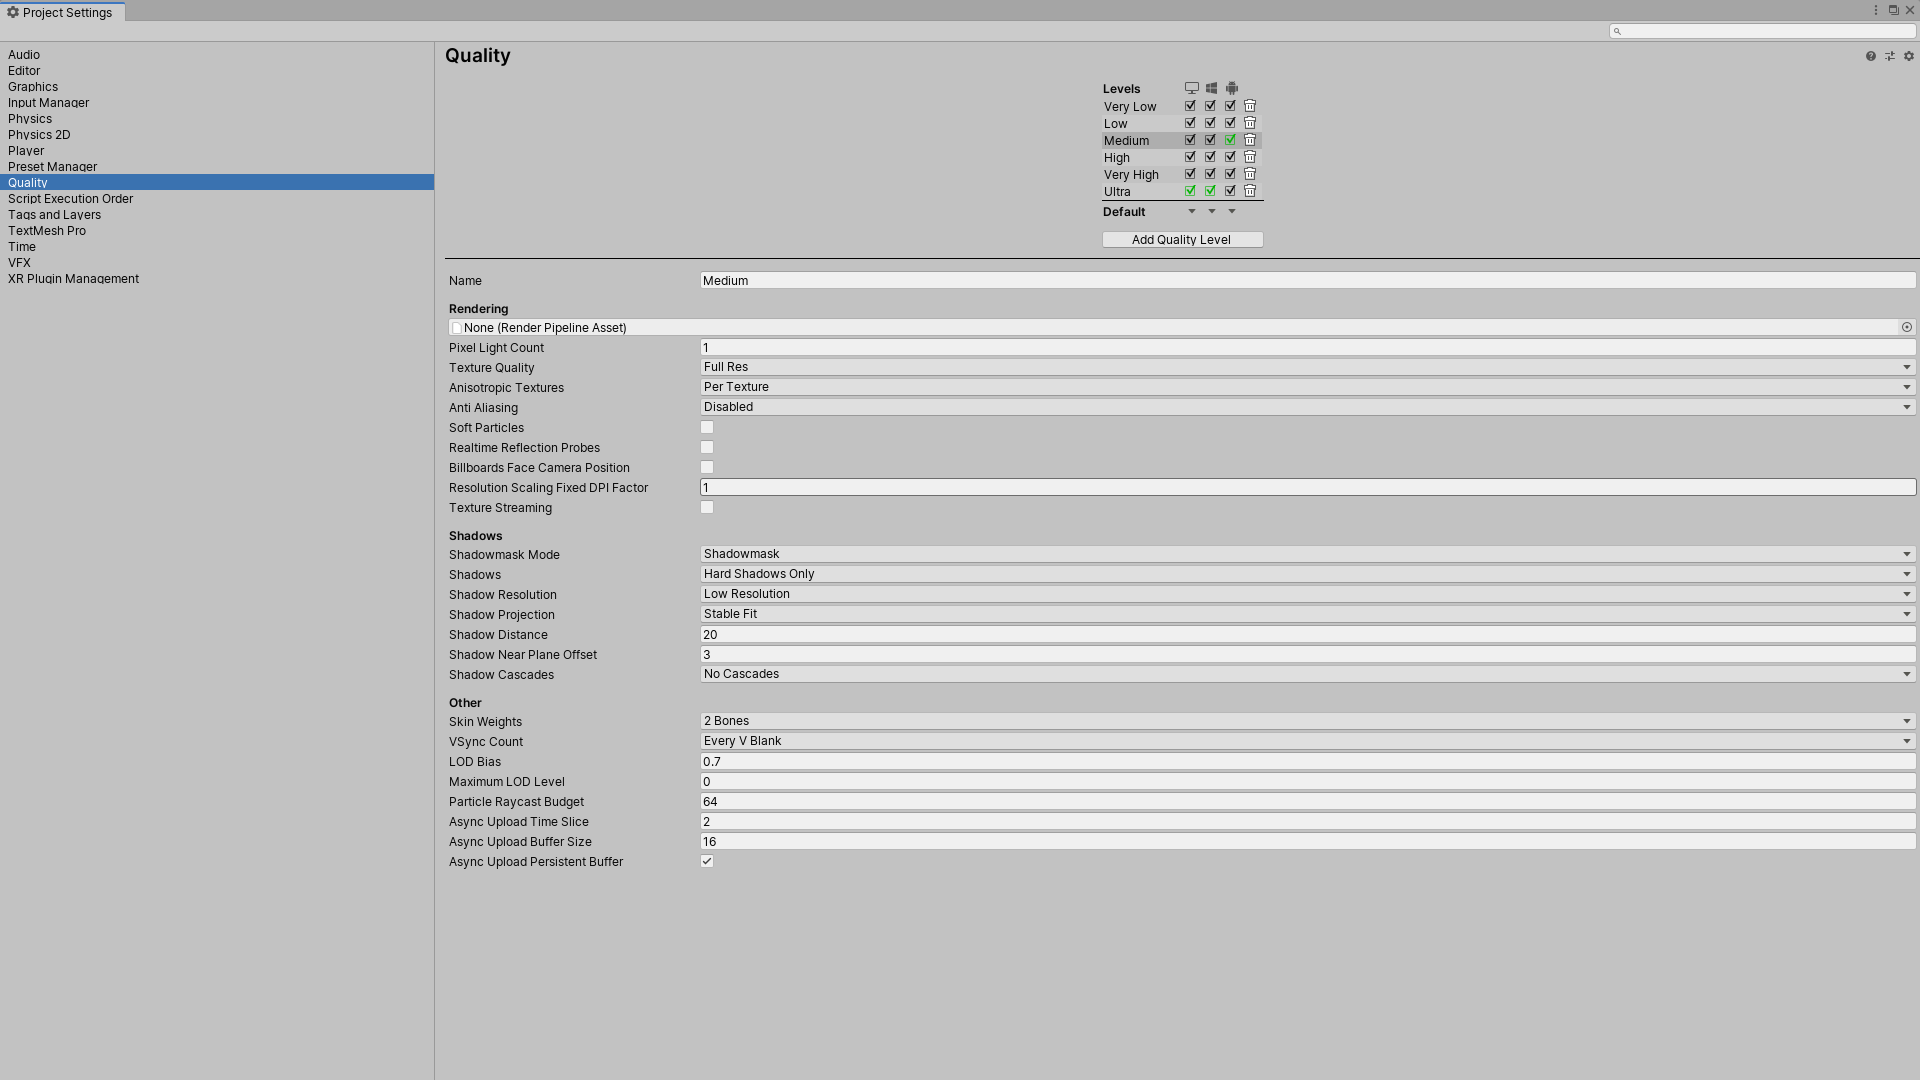Expand the Anti Aliasing dropdown

coord(1307,407)
